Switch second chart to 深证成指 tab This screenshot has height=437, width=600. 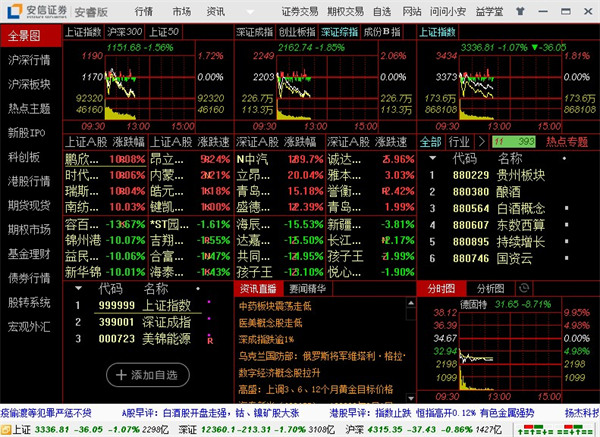point(254,32)
